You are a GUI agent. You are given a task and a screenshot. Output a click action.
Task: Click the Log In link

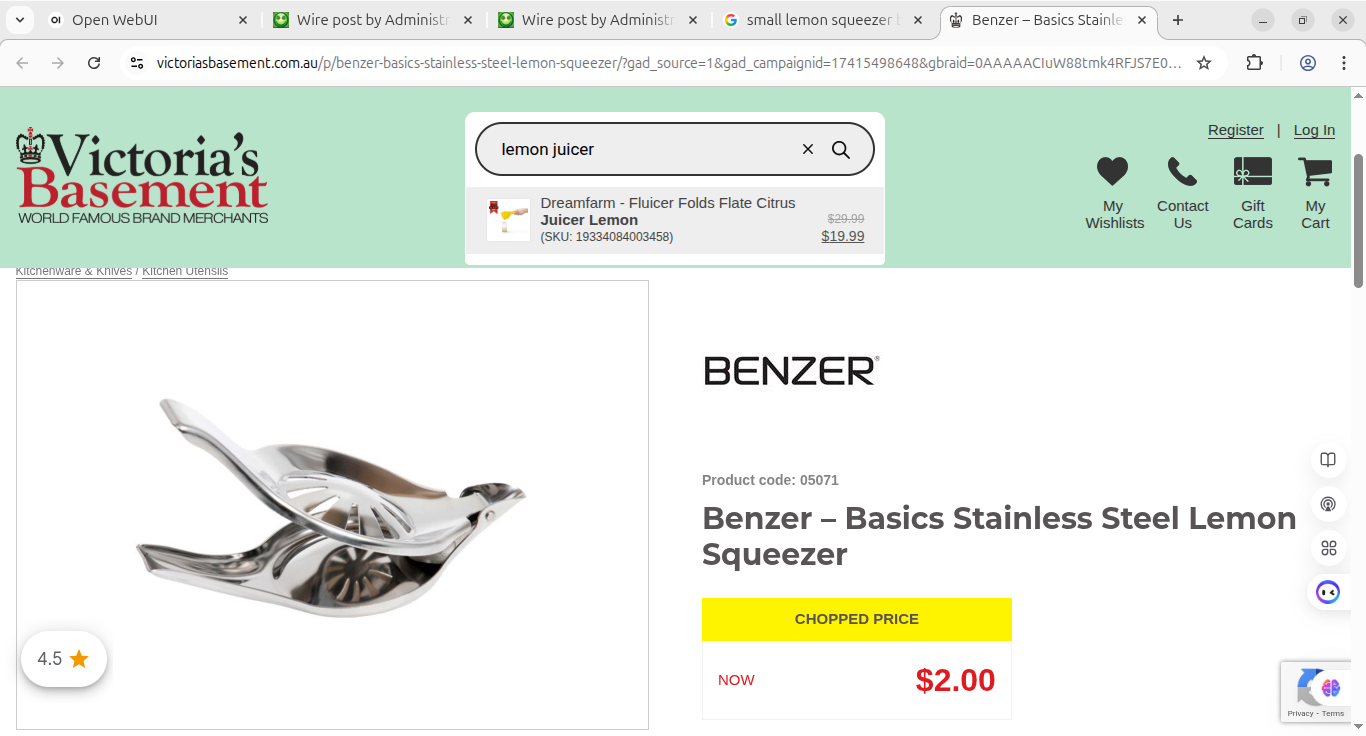[x=1314, y=130]
